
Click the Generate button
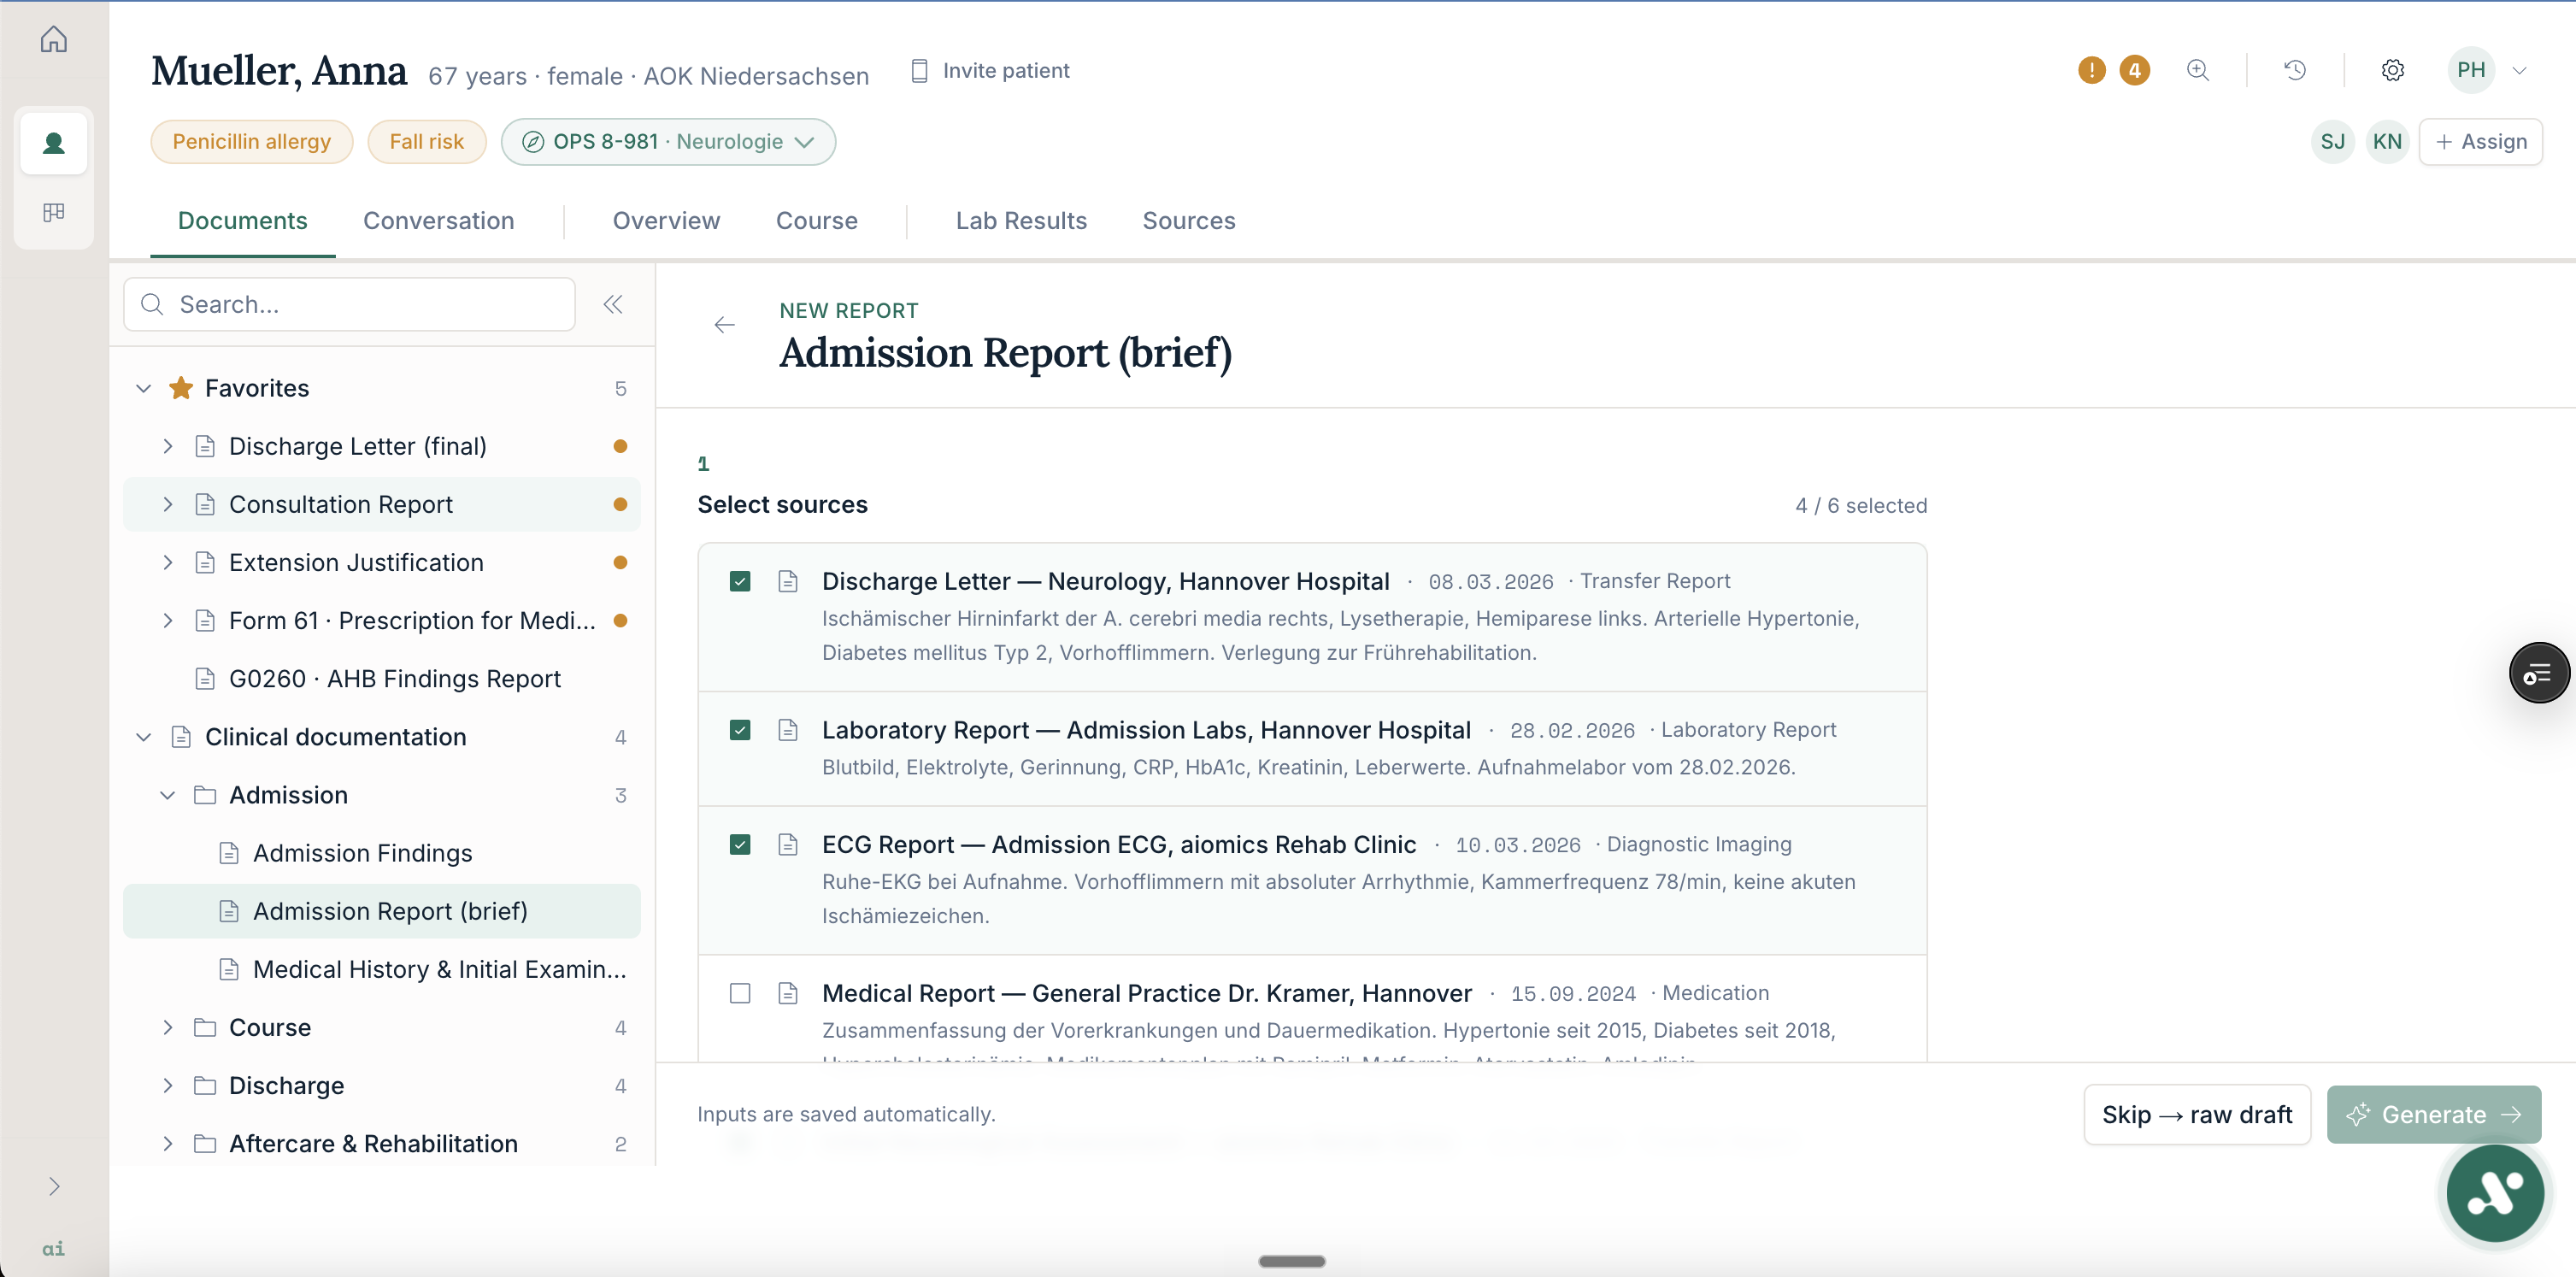[2433, 1114]
